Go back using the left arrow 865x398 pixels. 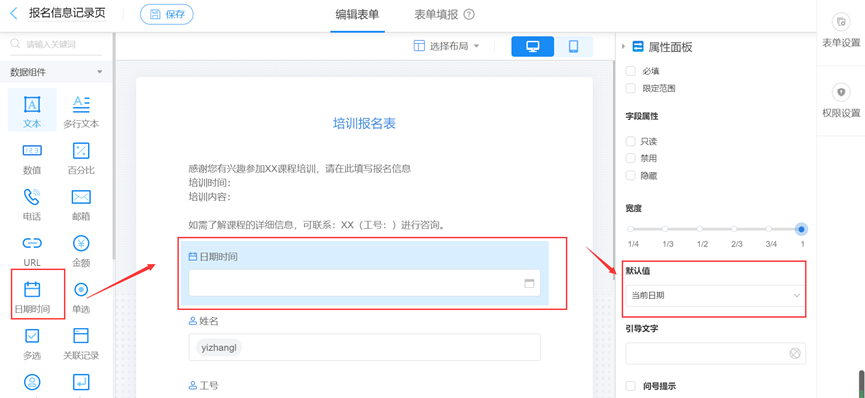[13, 13]
